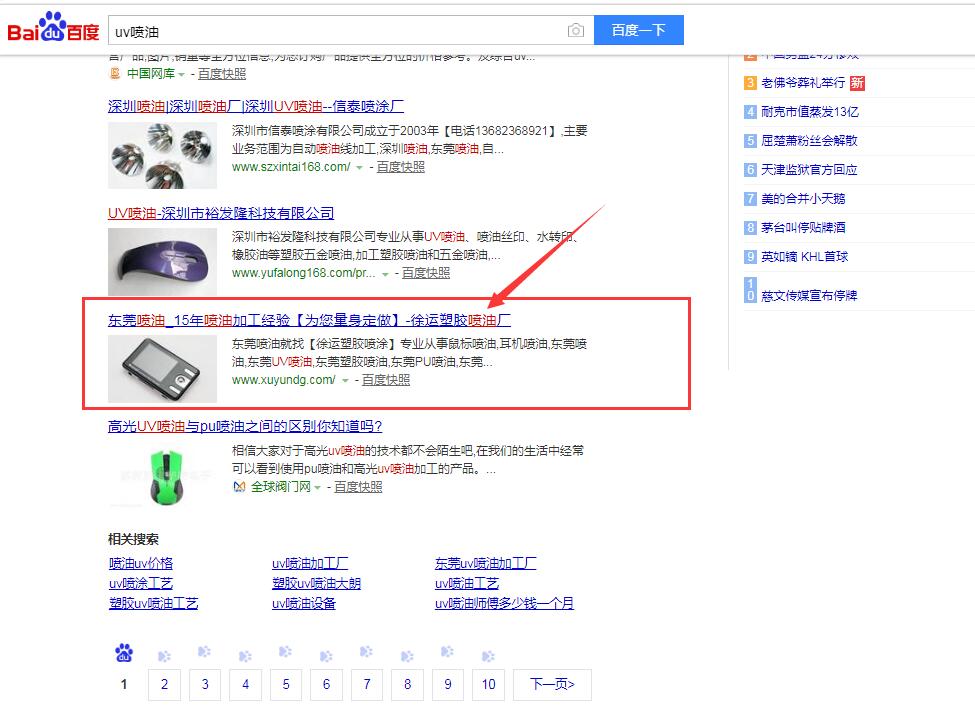Click the 下一页 next page button
Image resolution: width=975 pixels, height=713 pixels.
[551, 685]
